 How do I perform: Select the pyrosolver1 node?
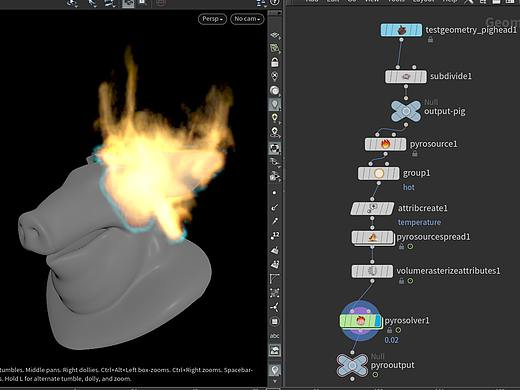click(360, 321)
